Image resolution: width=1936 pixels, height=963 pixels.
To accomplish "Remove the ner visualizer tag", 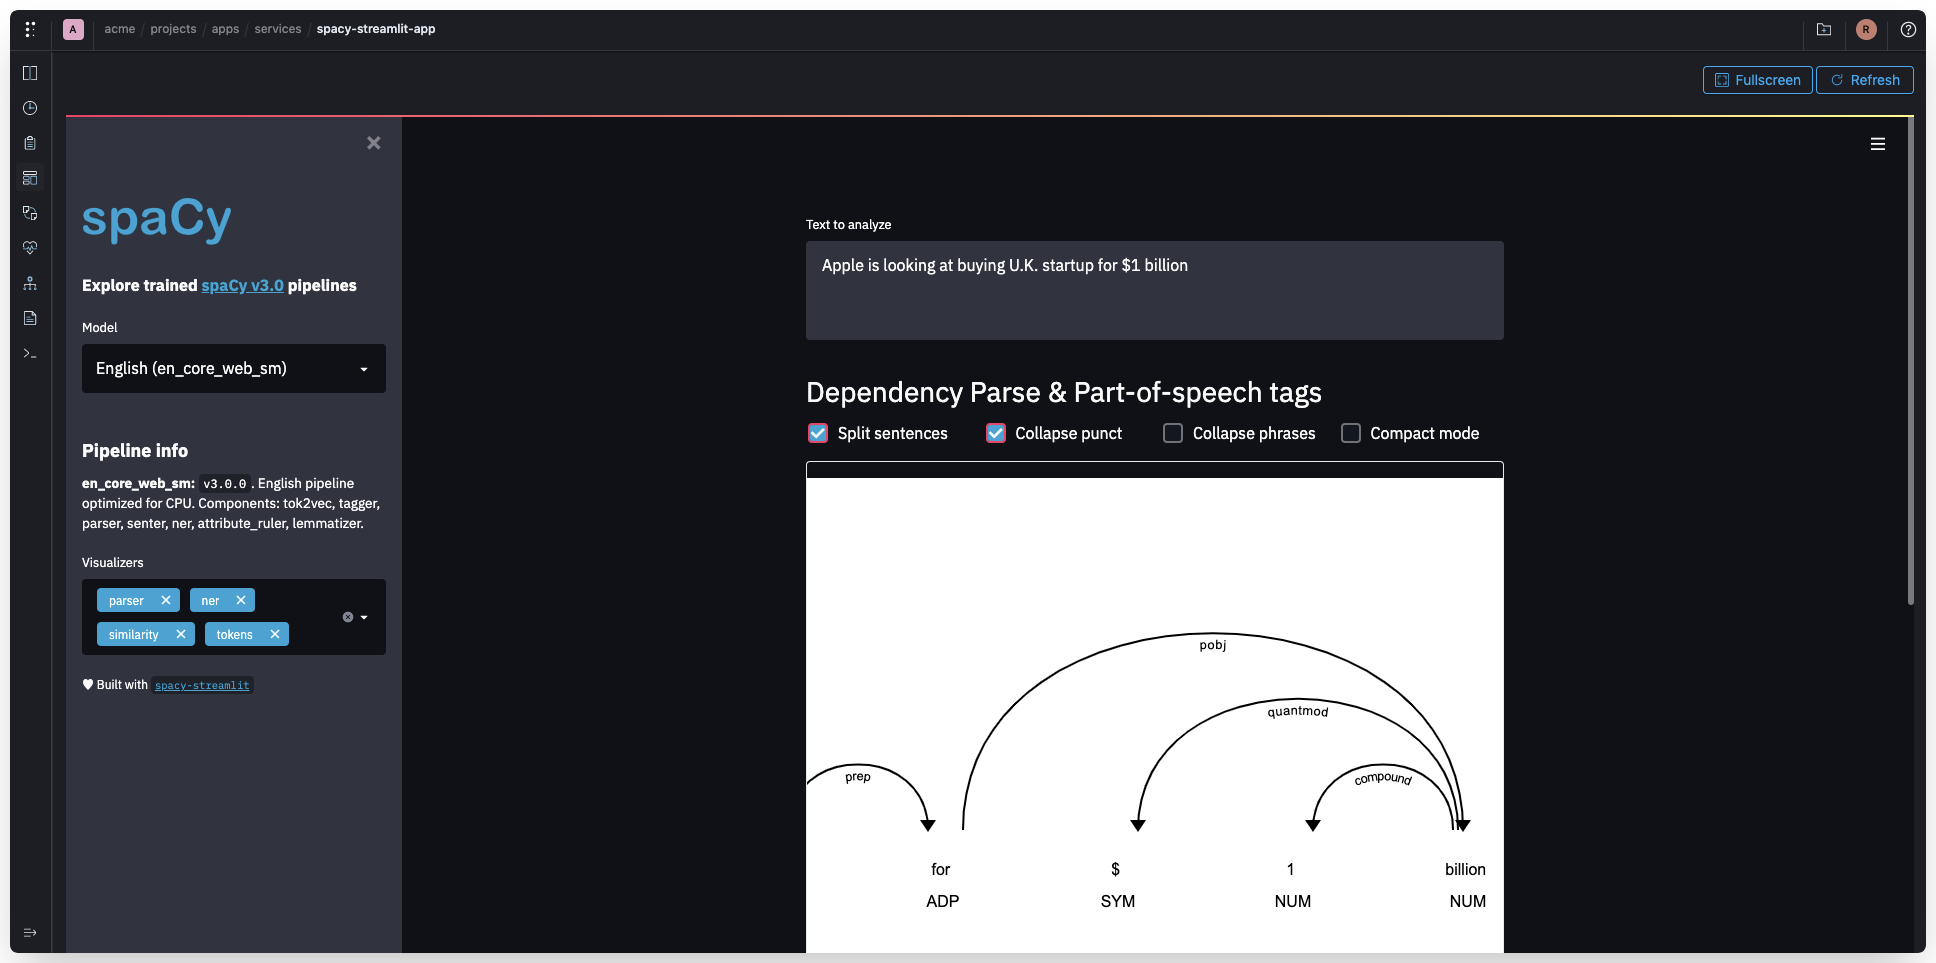I will tap(241, 600).
